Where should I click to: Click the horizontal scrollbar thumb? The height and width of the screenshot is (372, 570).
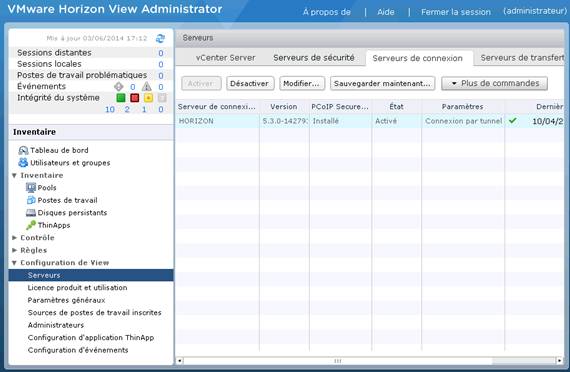tap(338, 361)
